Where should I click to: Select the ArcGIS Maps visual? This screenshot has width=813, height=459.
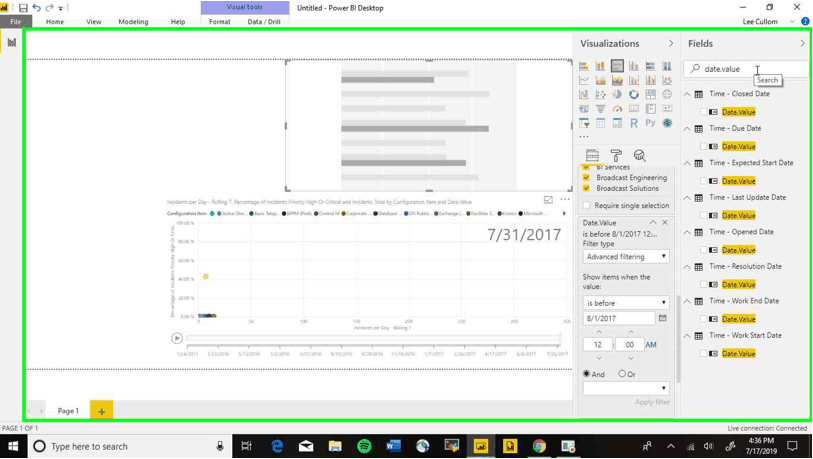pos(667,123)
